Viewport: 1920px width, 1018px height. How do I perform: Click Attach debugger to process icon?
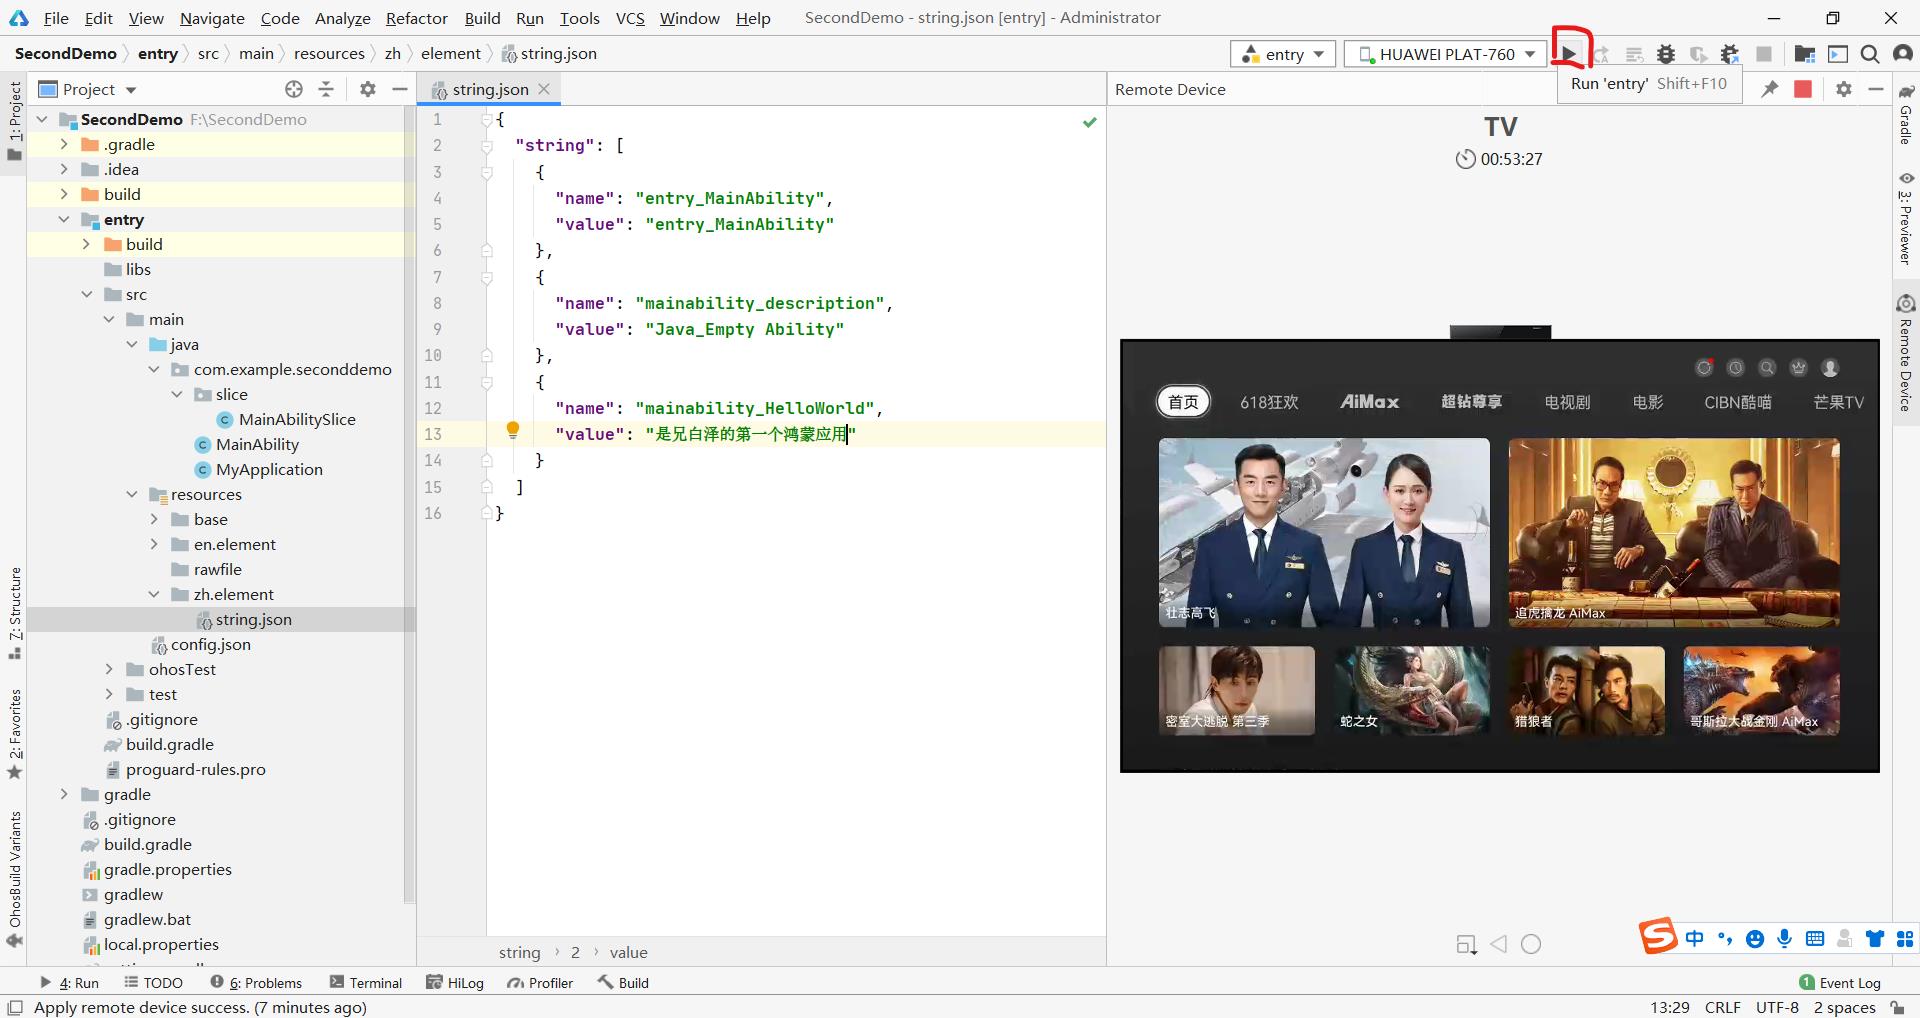coord(1730,54)
